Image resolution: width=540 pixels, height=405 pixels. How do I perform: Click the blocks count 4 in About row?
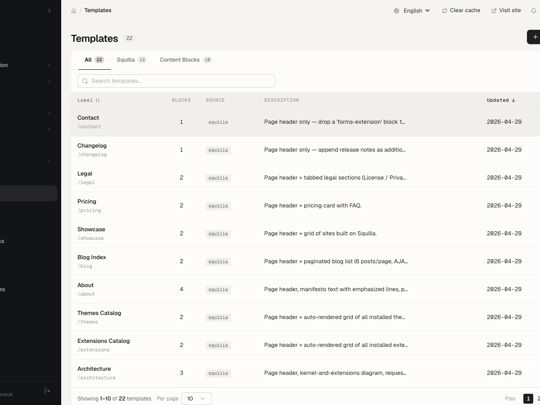coord(181,289)
